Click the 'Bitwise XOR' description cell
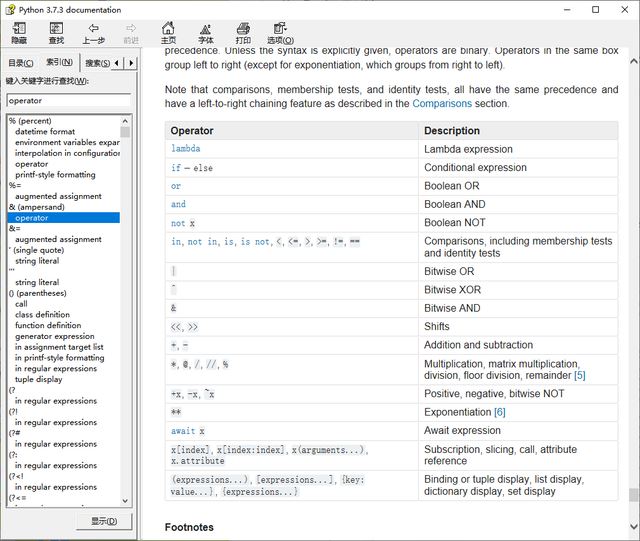The width and height of the screenshot is (640, 541). click(518, 290)
